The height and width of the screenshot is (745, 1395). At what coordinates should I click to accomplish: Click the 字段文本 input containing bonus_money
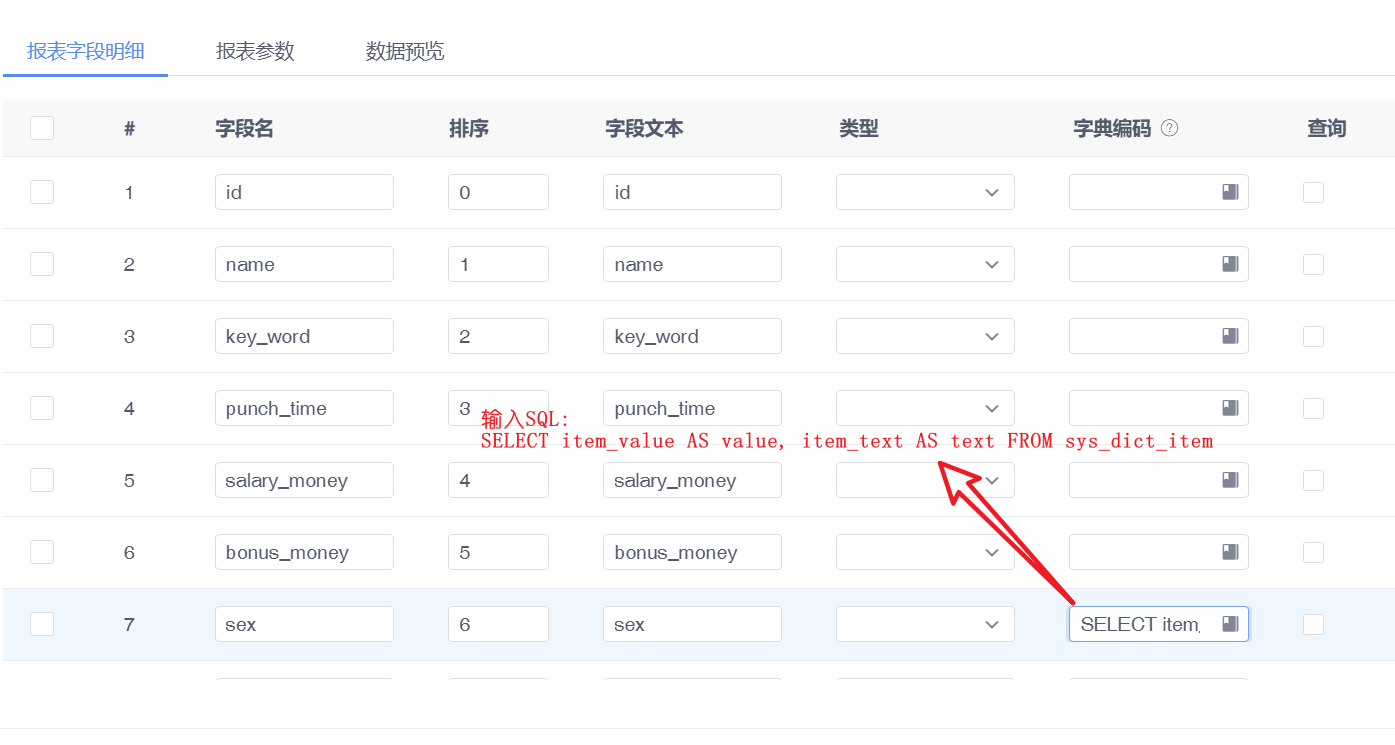tap(692, 552)
